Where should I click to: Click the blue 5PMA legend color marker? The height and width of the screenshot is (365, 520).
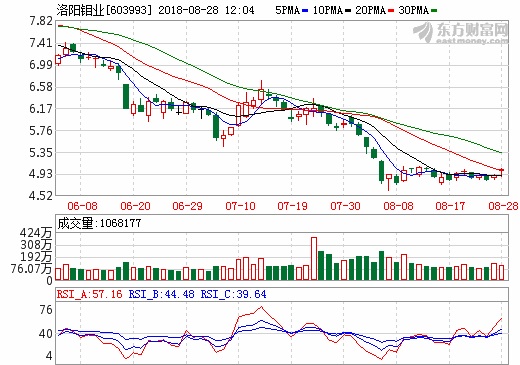(305, 11)
